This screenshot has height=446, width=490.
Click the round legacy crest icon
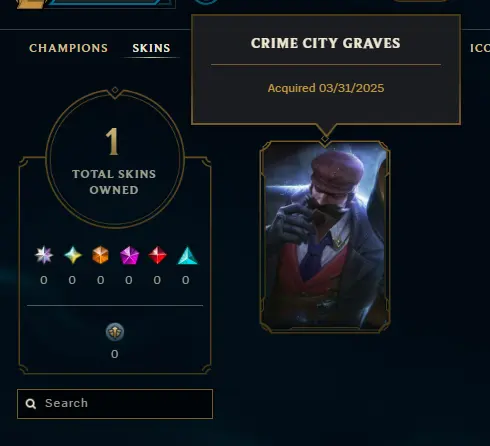[x=115, y=332]
